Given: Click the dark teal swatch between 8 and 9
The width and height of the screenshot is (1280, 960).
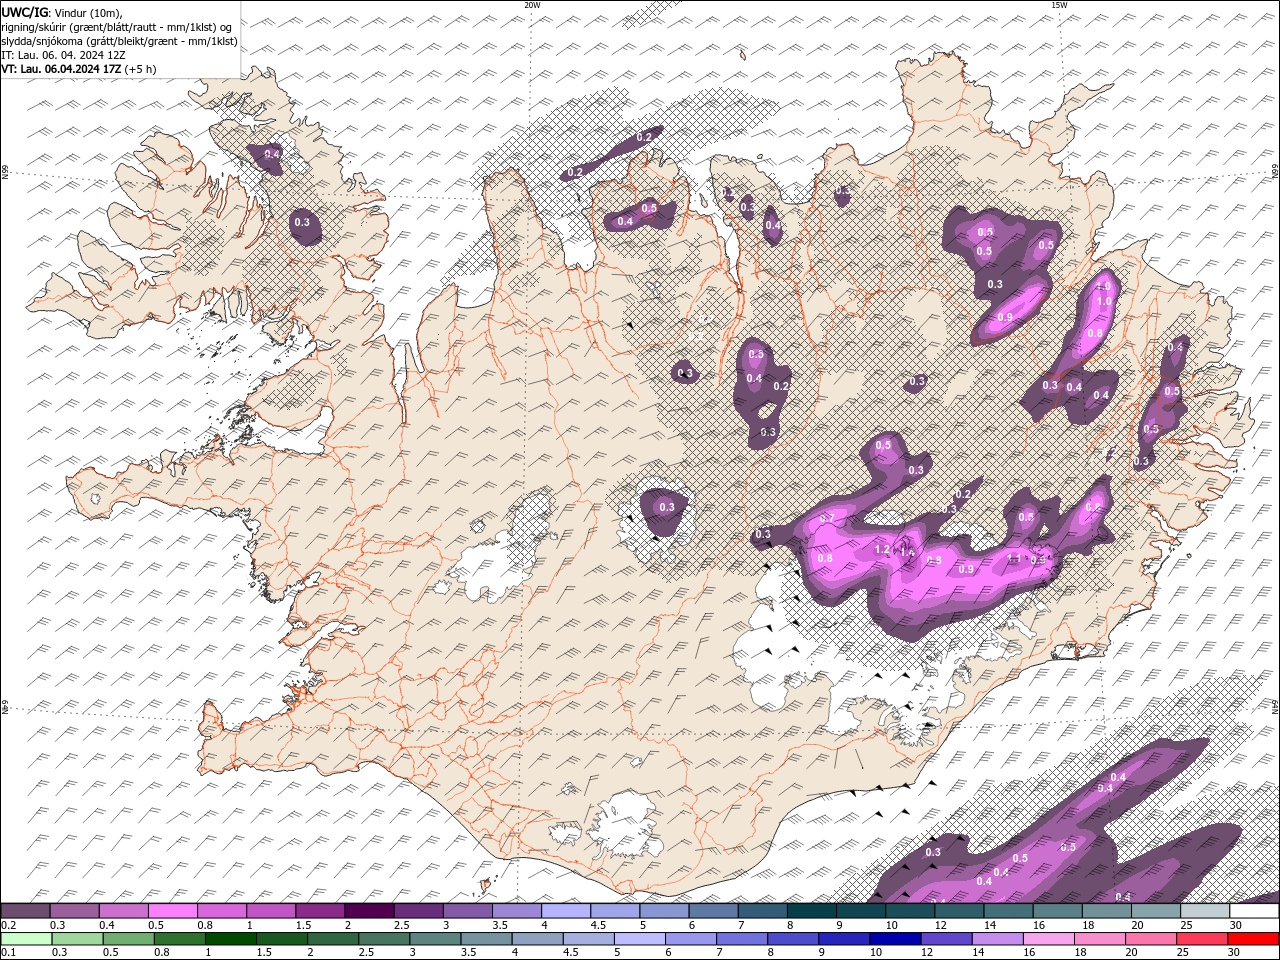Looking at the screenshot, I should (812, 911).
